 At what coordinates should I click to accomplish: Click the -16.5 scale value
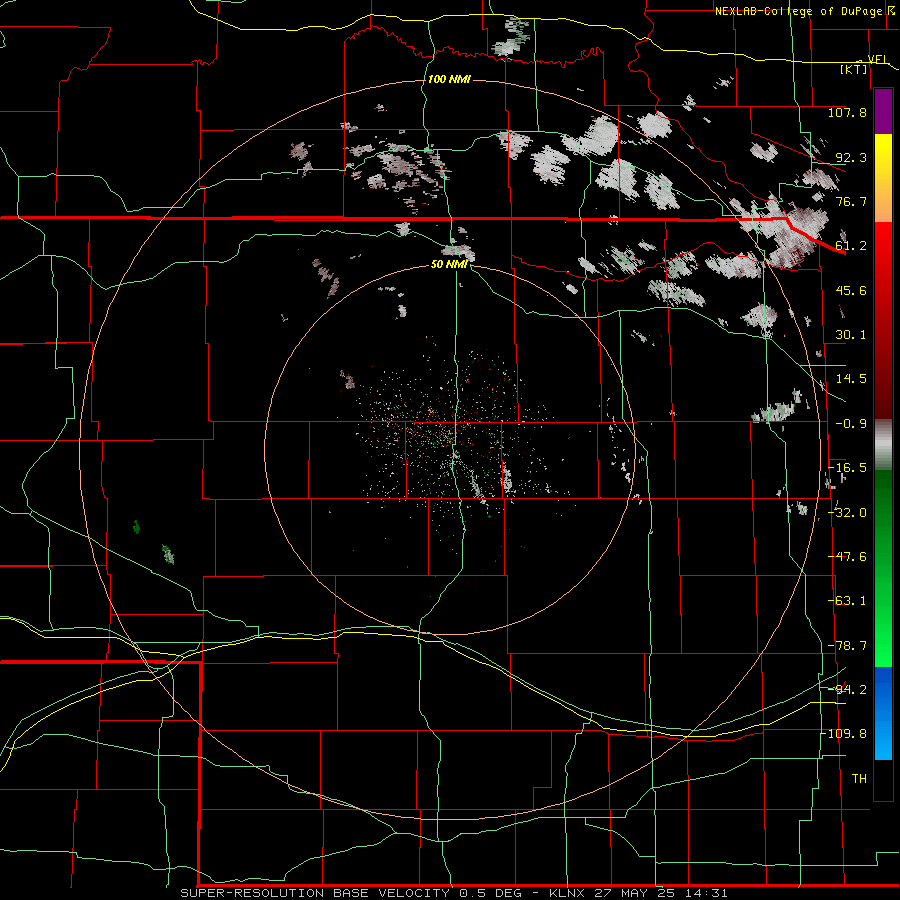(x=847, y=468)
